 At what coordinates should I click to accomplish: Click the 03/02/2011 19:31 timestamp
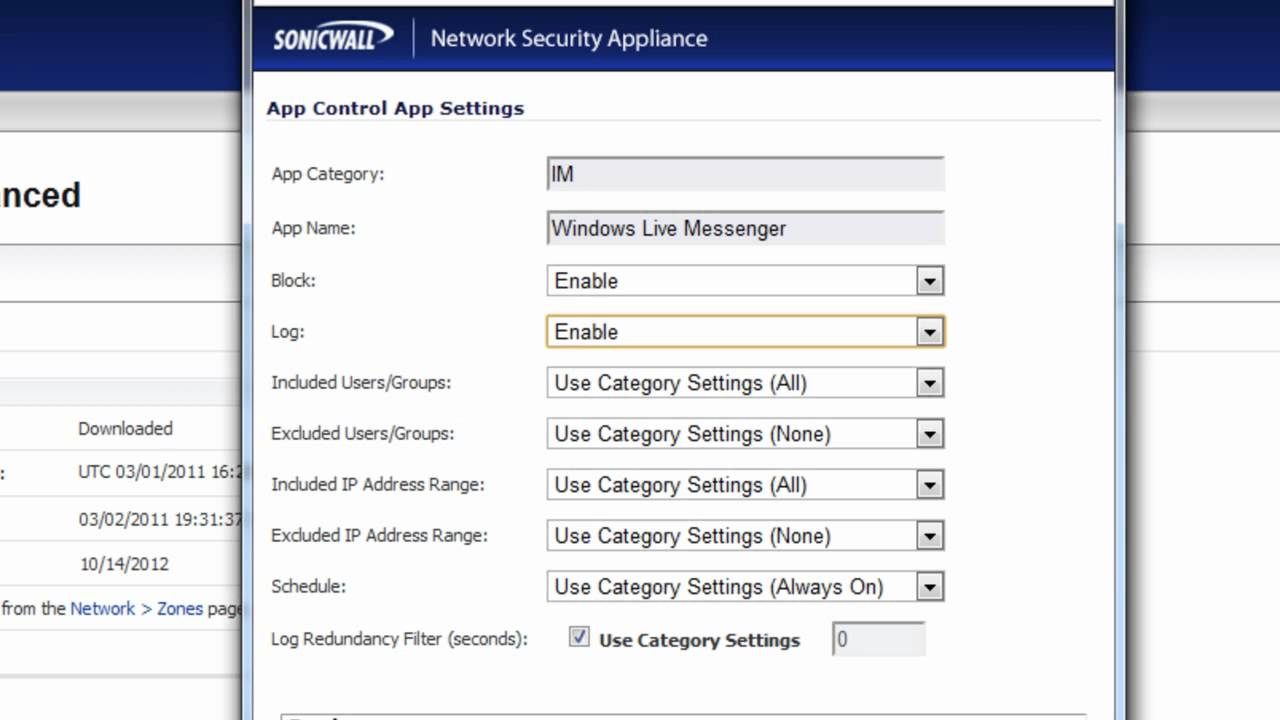160,519
